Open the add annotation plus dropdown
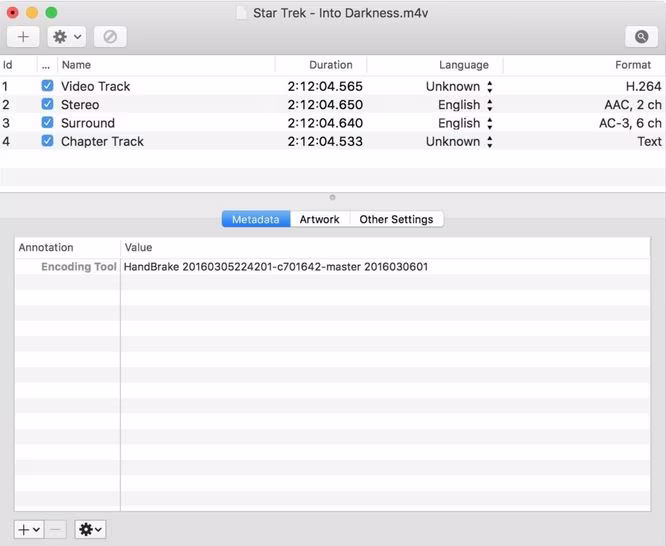Screen dimensions: 666x546 (29, 529)
